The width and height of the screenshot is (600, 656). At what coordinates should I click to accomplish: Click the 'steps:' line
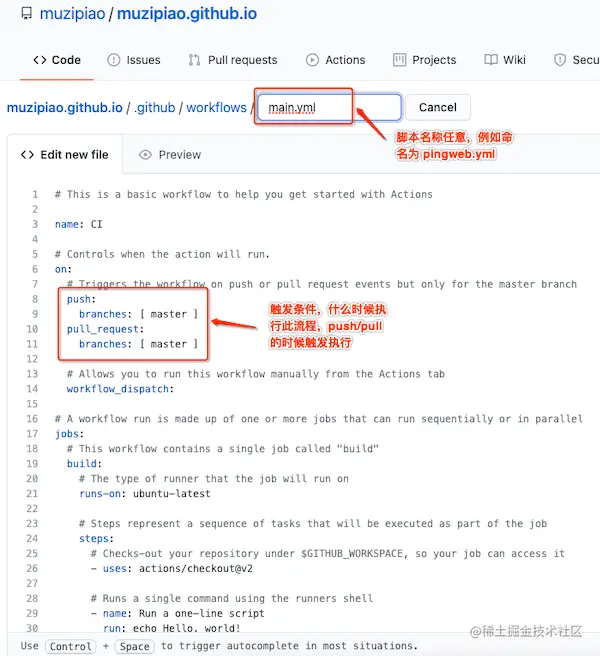(x=97, y=538)
